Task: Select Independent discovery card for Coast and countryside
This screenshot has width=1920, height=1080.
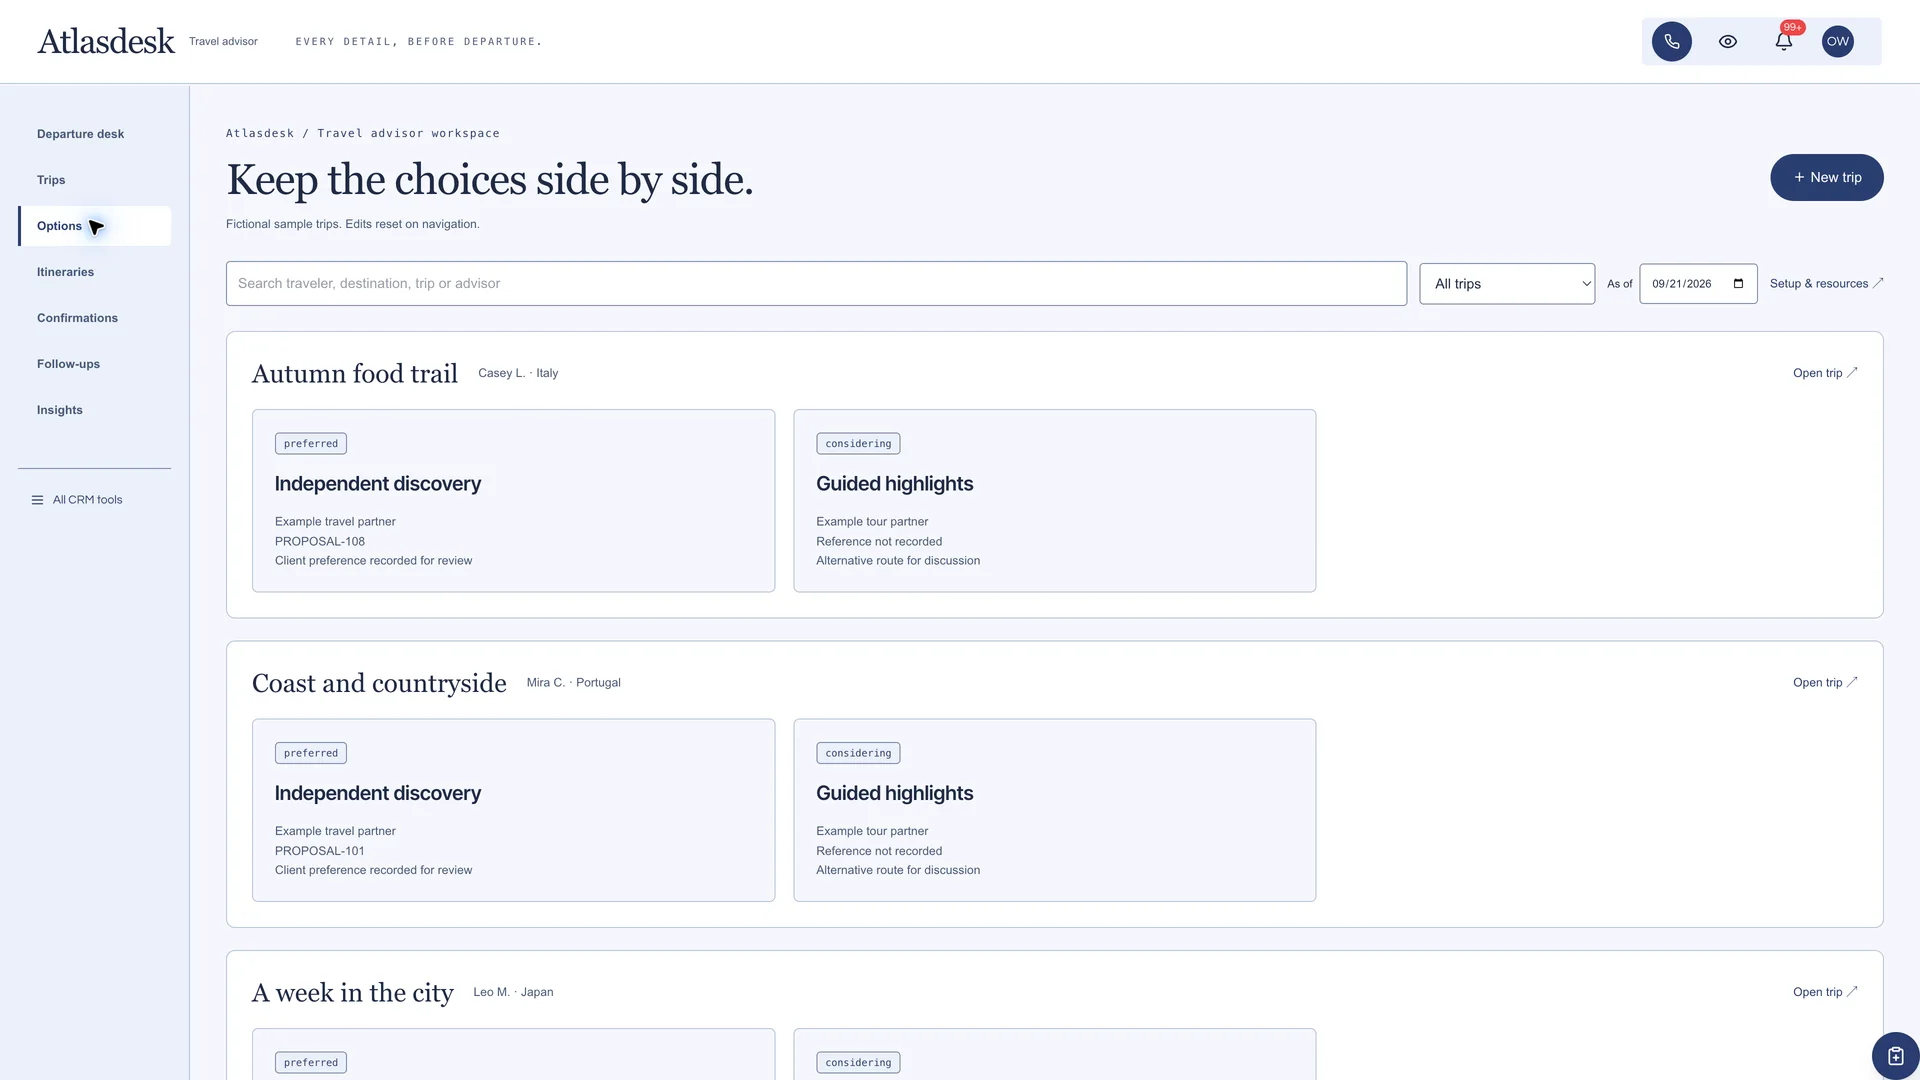Action: (x=513, y=810)
